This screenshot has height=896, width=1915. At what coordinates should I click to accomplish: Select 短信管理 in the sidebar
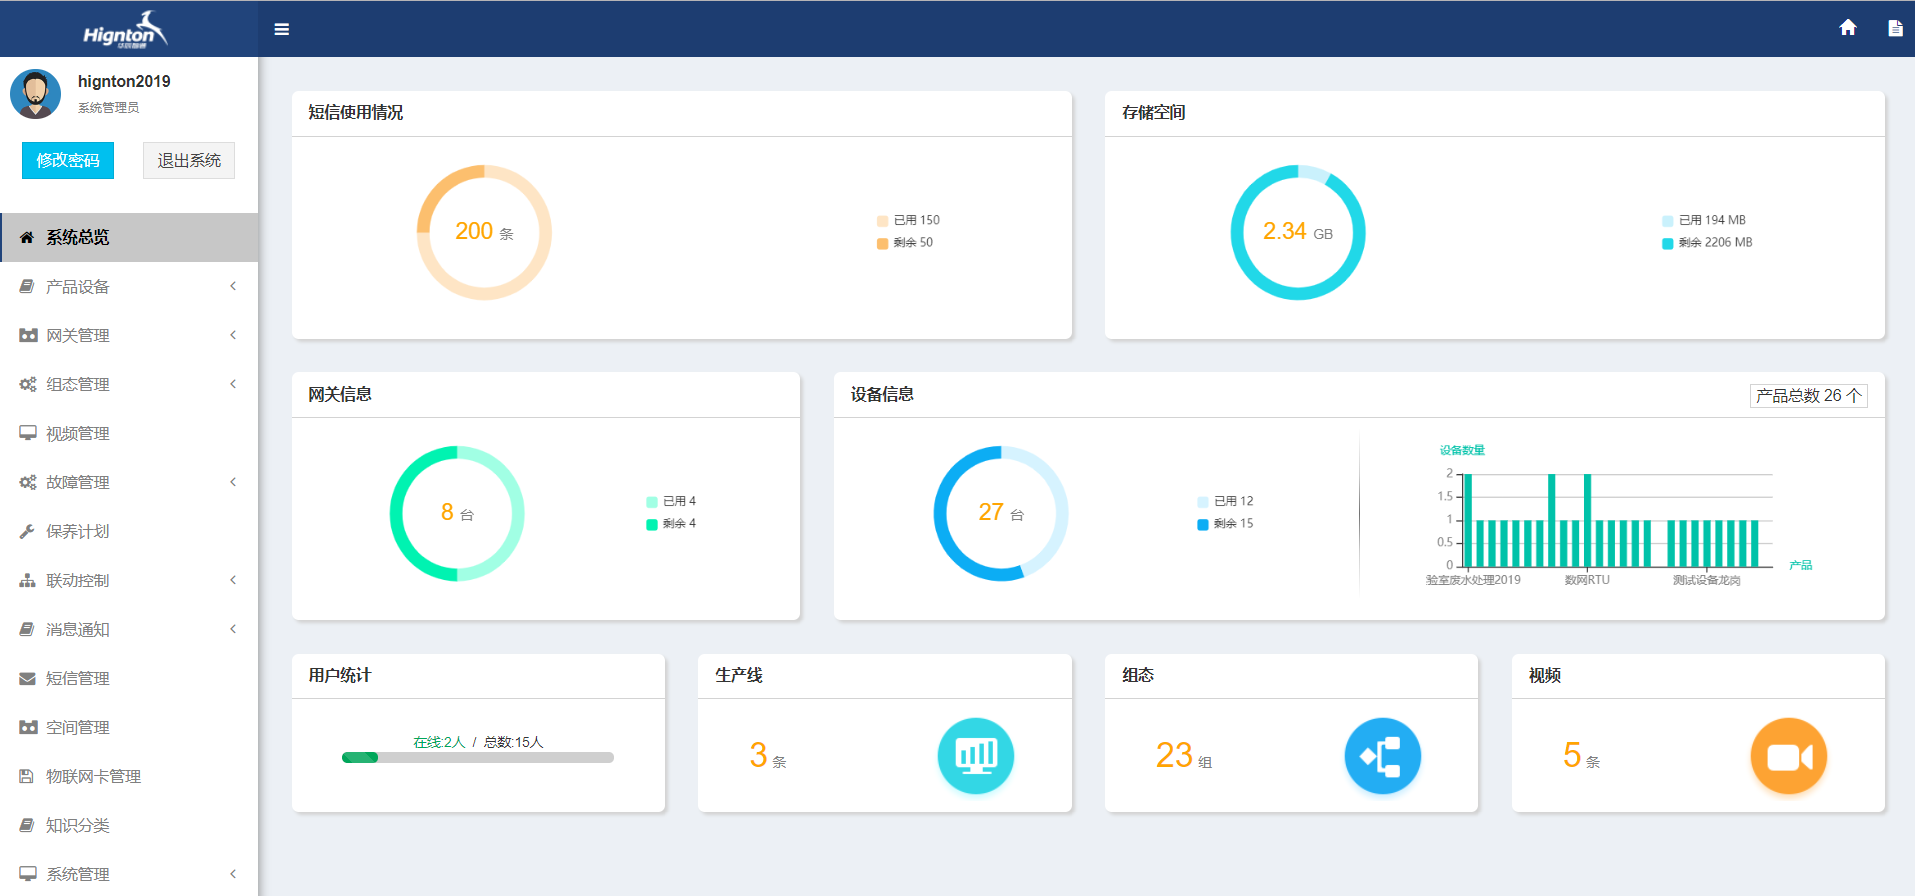point(78,679)
